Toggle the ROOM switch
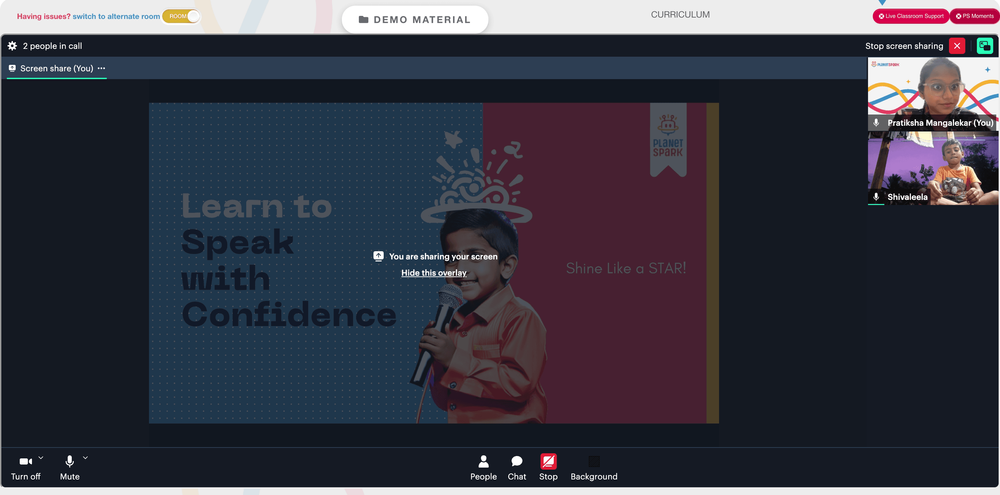1000x495 pixels. tap(181, 16)
